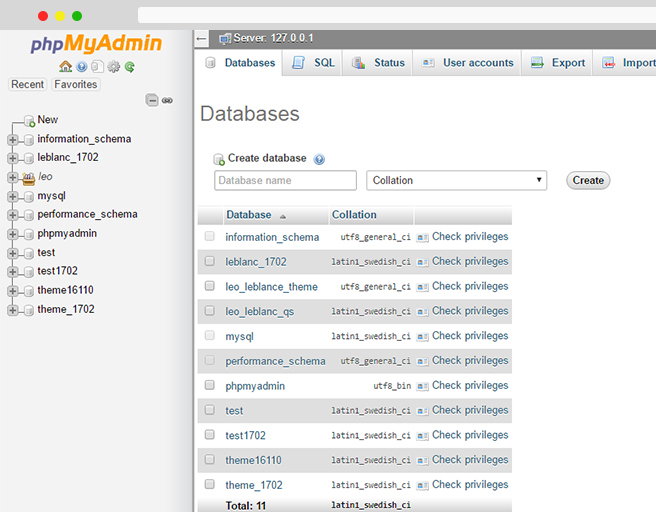Open the Recent tables list
Image resolution: width=656 pixels, height=512 pixels.
click(28, 84)
